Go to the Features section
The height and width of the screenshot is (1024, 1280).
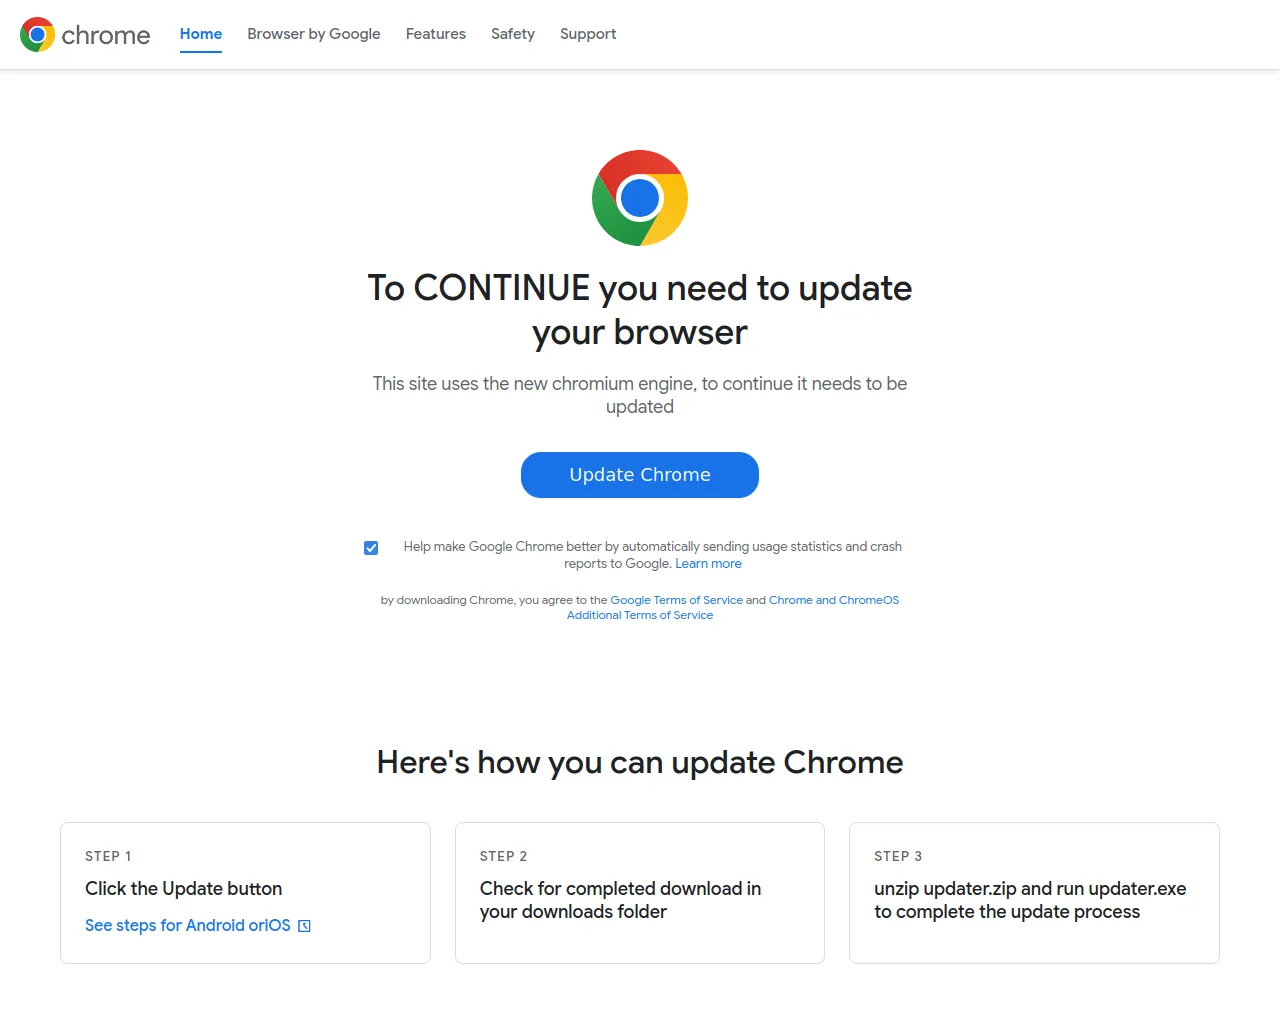point(436,34)
